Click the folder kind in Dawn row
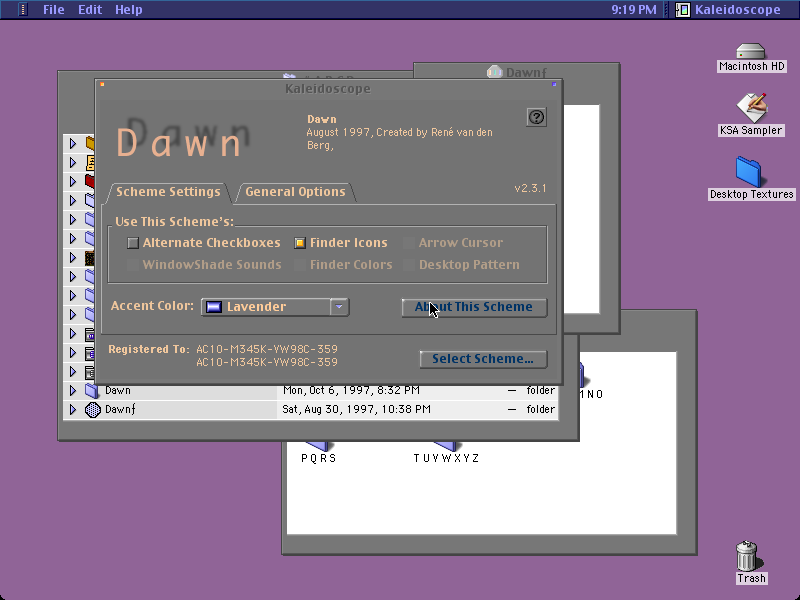The height and width of the screenshot is (600, 800). (540, 391)
